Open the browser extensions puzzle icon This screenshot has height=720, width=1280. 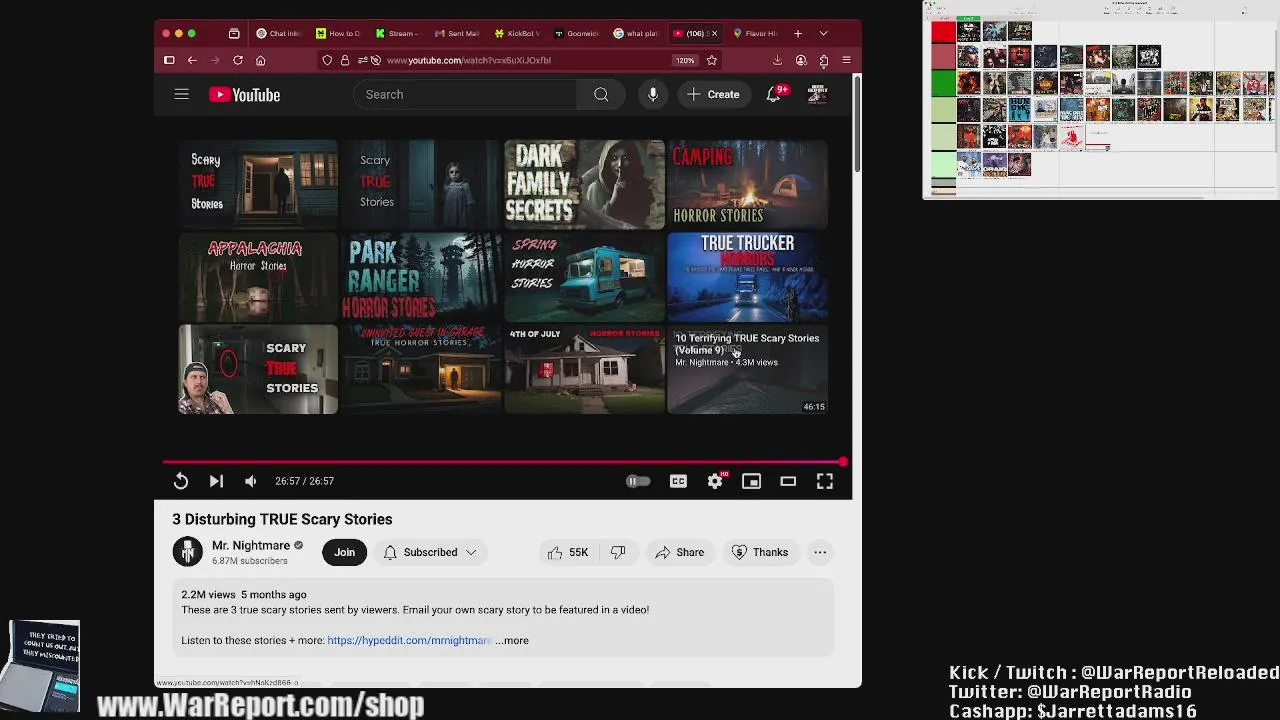[824, 60]
